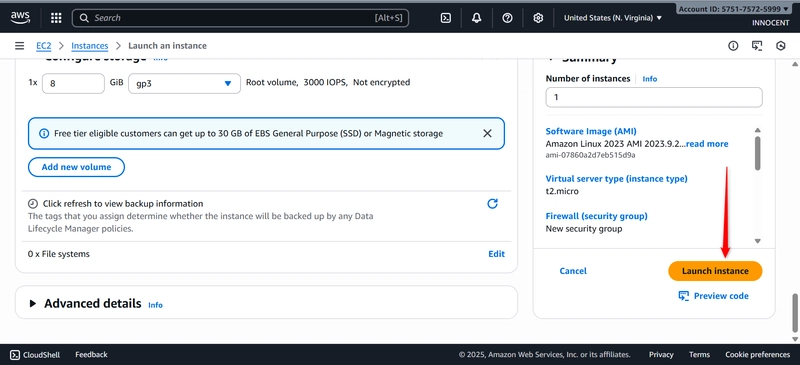Open Info link beside Advanced details
The height and width of the screenshot is (365, 800).
pyautogui.click(x=155, y=305)
